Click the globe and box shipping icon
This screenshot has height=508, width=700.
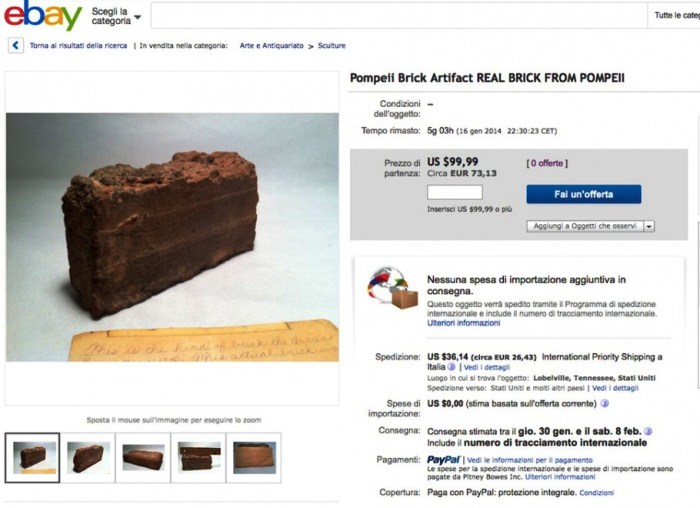tap(392, 288)
